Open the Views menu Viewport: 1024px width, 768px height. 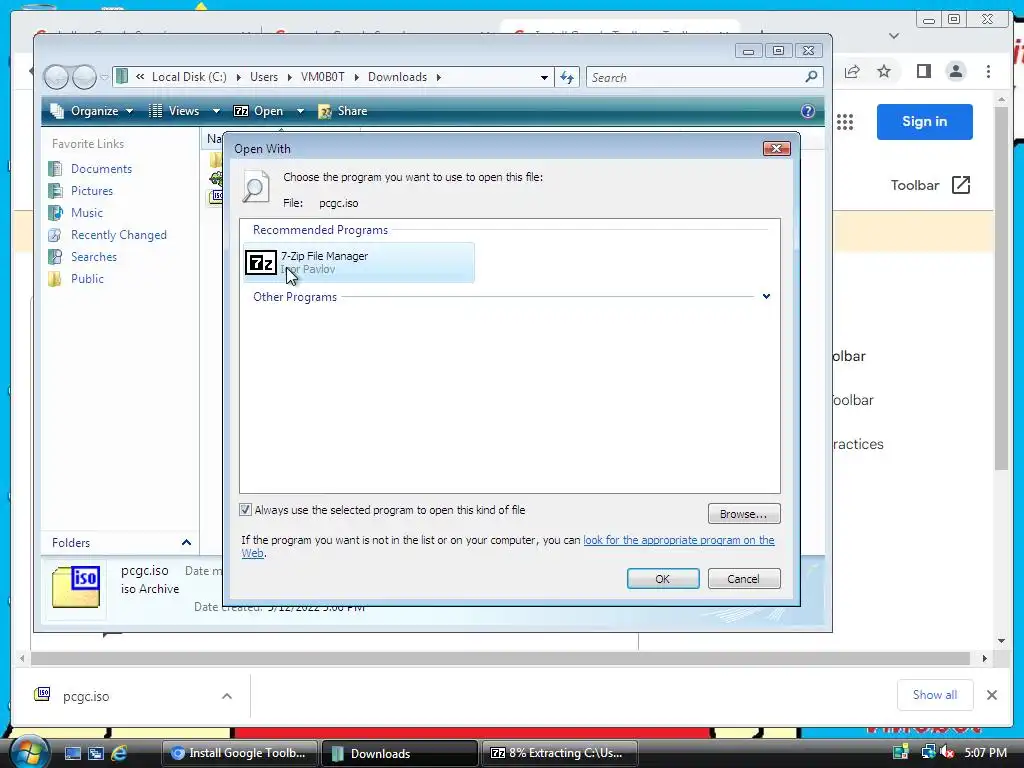coord(184,111)
